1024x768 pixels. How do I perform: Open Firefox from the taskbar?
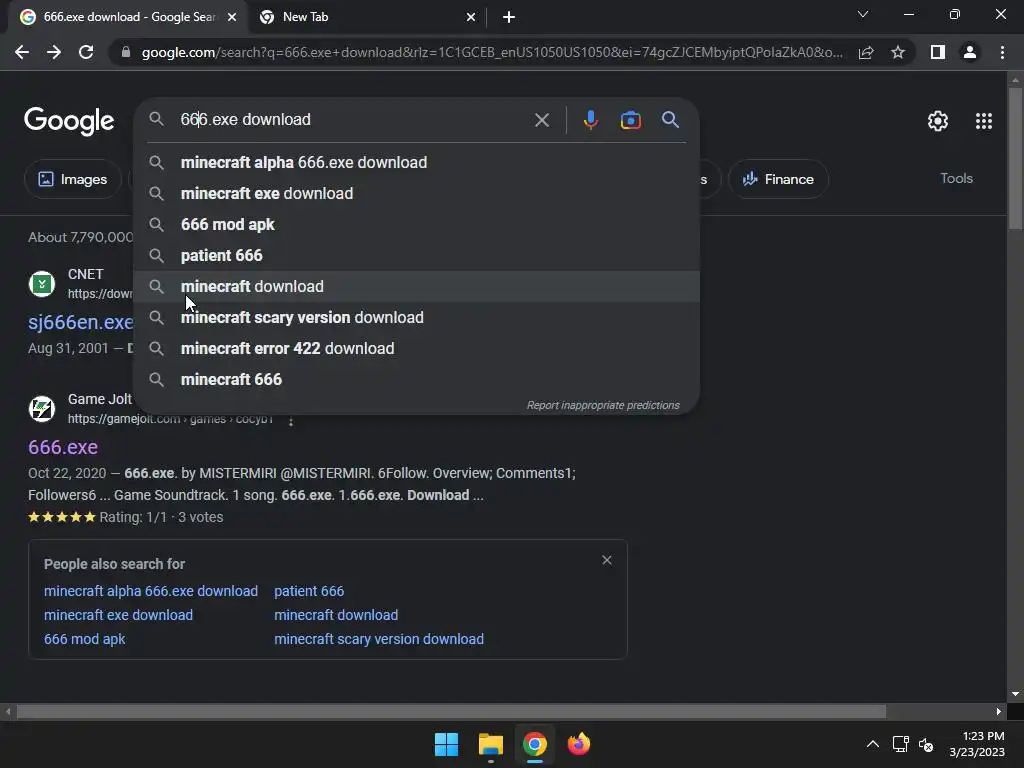tap(579, 744)
